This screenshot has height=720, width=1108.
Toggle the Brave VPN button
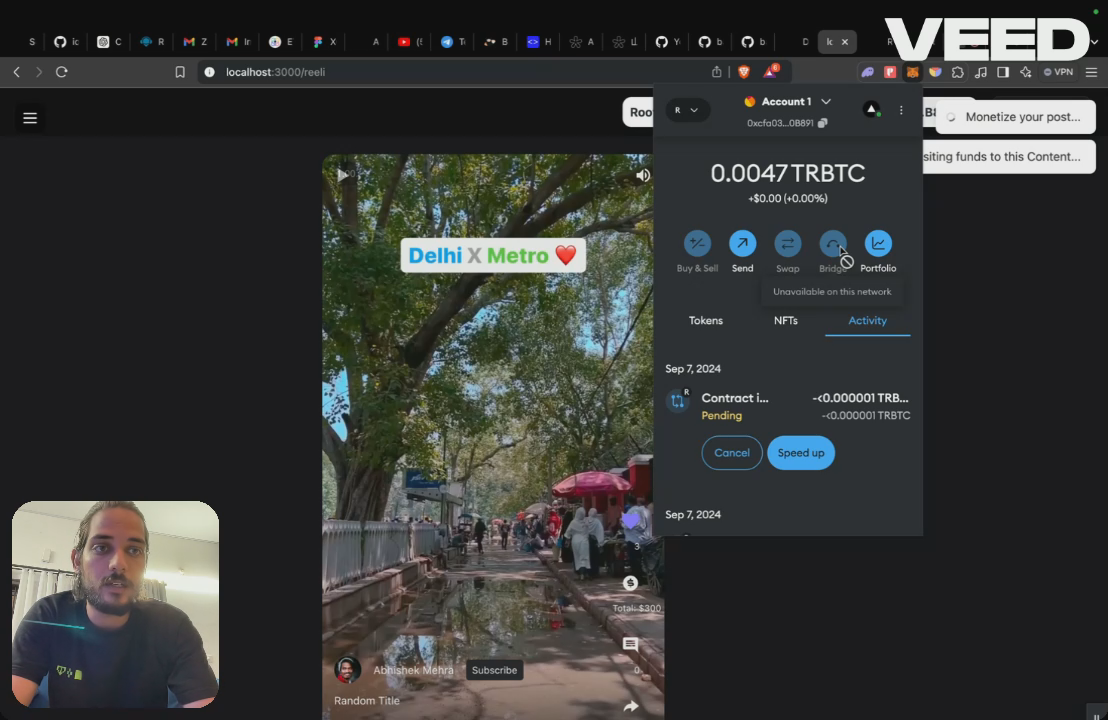tap(1058, 72)
